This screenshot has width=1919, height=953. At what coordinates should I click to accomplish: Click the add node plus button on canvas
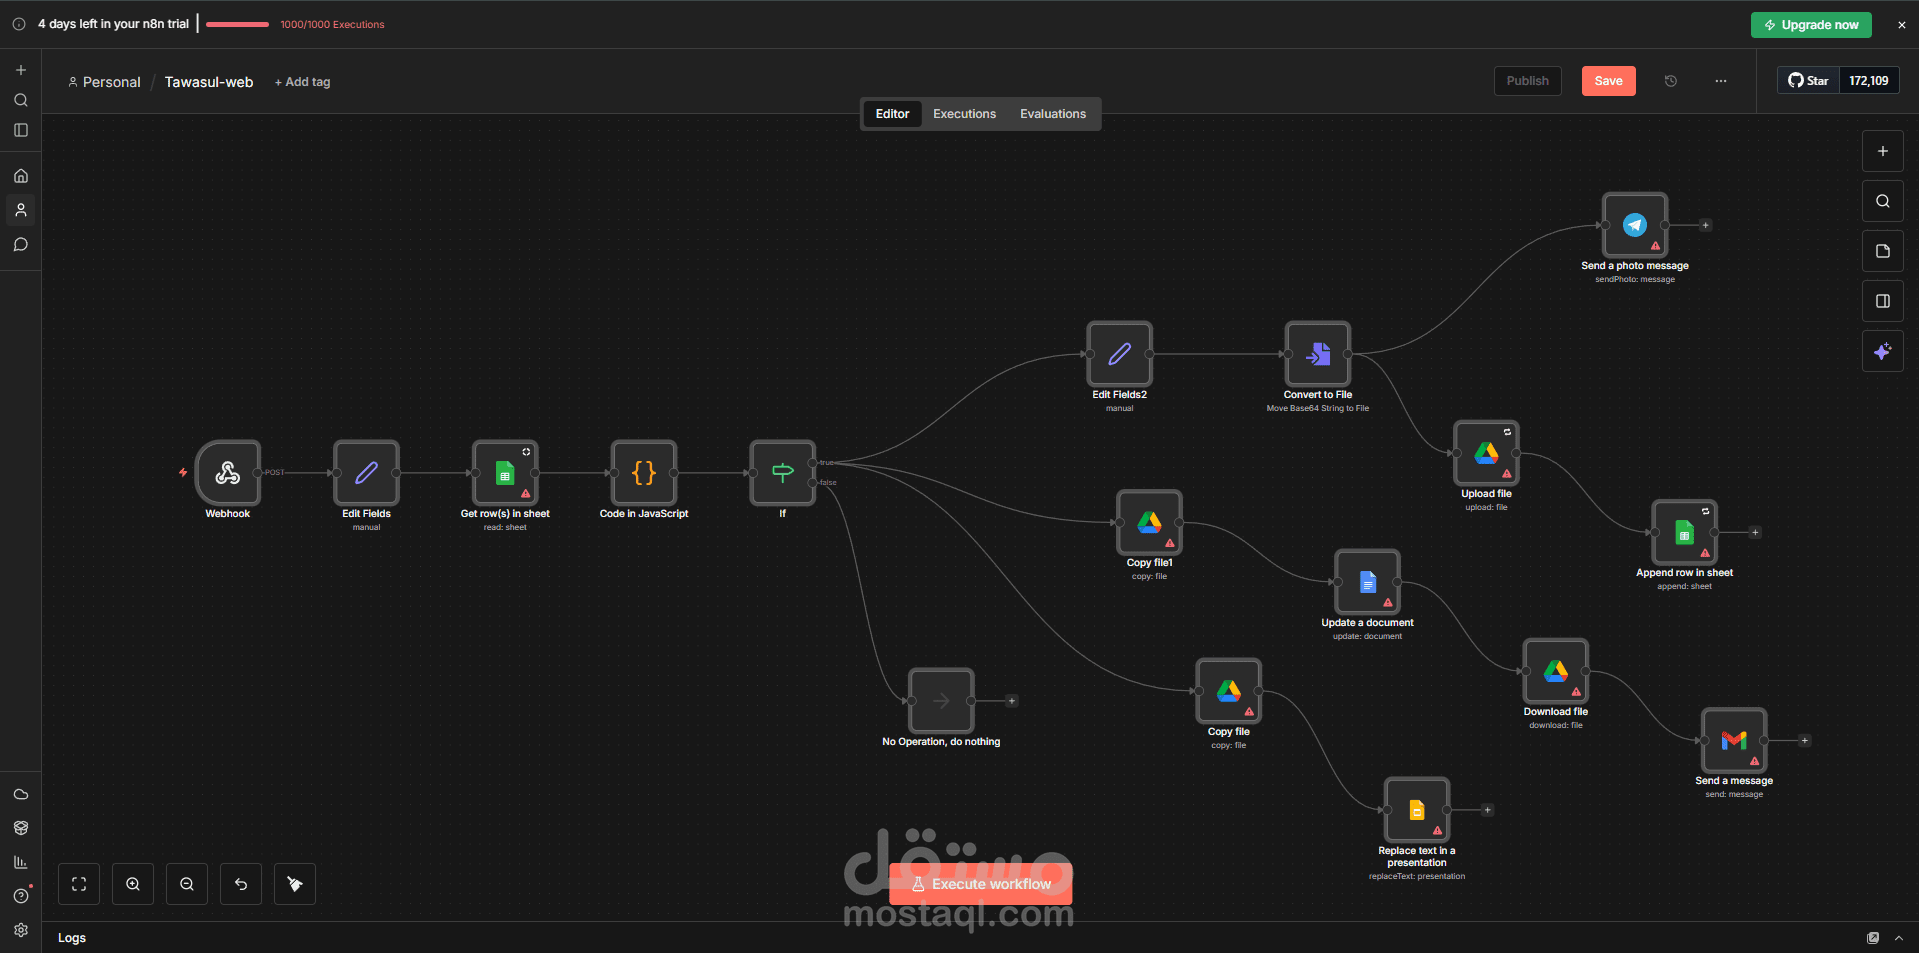point(1883,151)
